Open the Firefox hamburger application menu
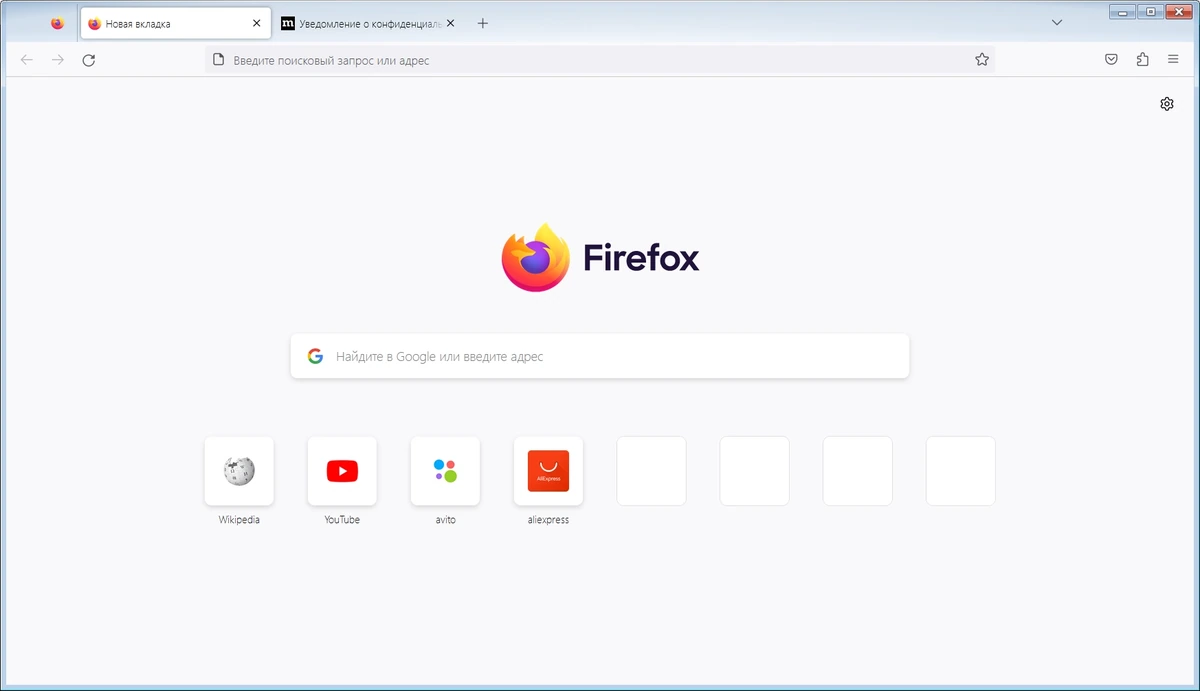This screenshot has height=691, width=1200. click(1173, 60)
